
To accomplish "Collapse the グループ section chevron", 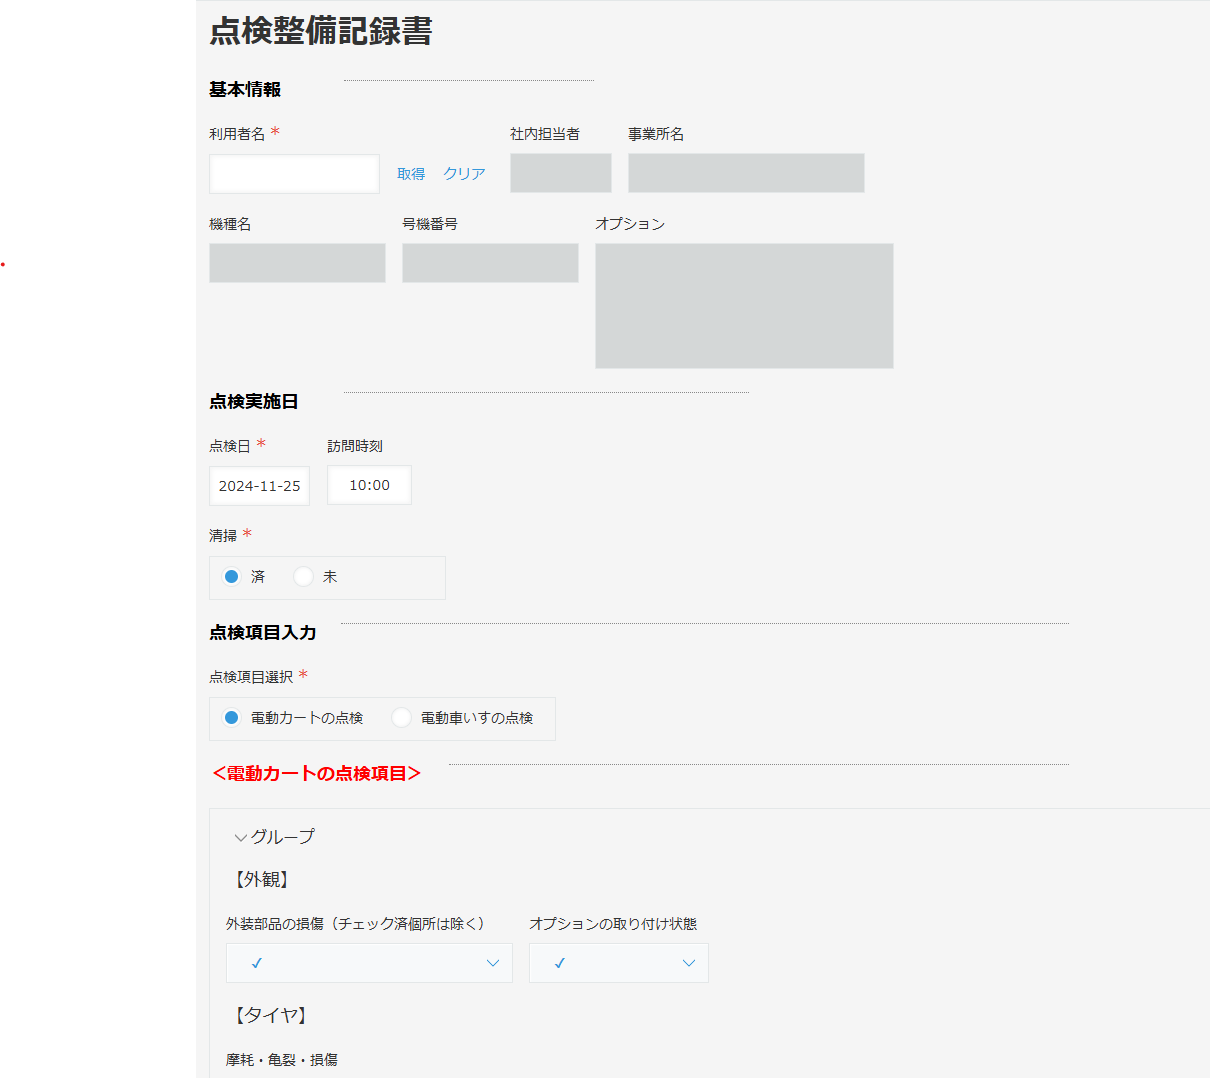I will [240, 838].
